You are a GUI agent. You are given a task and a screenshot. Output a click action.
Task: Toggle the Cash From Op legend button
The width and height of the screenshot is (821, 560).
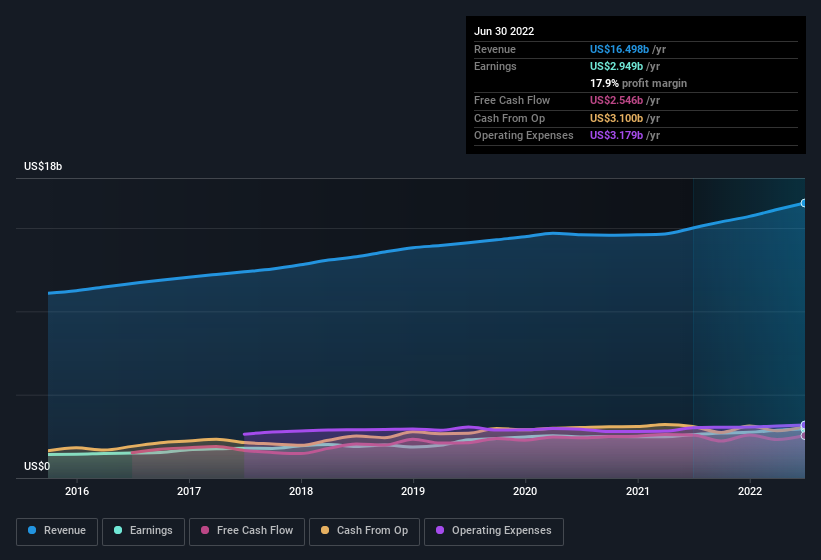pyautogui.click(x=364, y=532)
